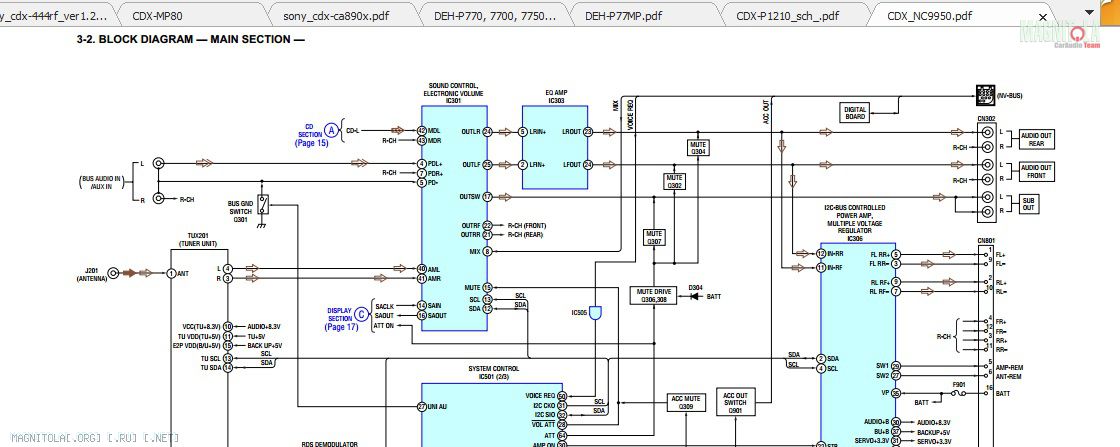Click the IC505 gate symbol

(x=595, y=313)
